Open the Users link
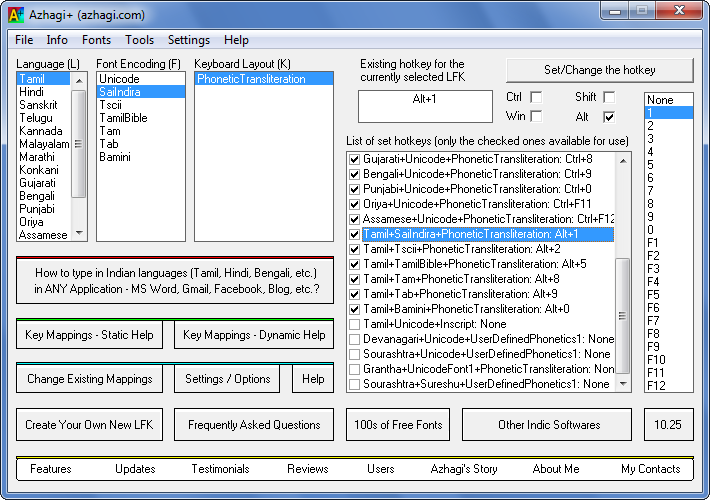This screenshot has width=710, height=500. click(x=381, y=469)
